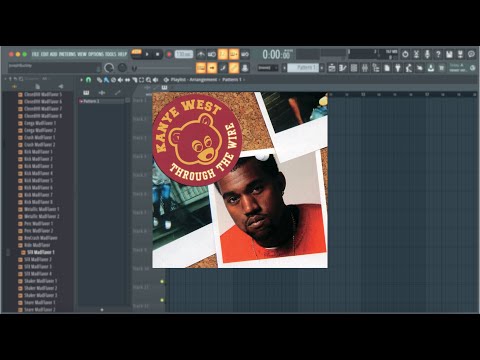480x360 pixels.
Task: Show automation clips in picker panel
Action: point(117,92)
